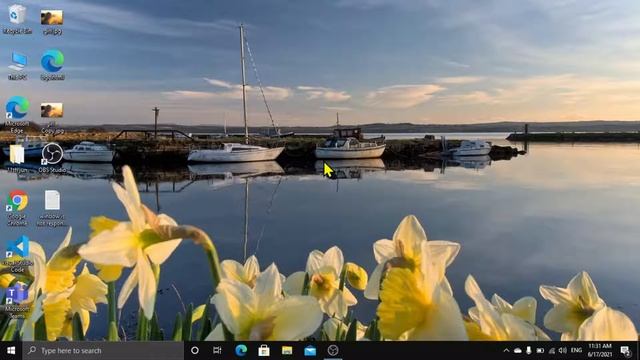Switch to OBS Studio on the taskbar

pyautogui.click(x=333, y=351)
